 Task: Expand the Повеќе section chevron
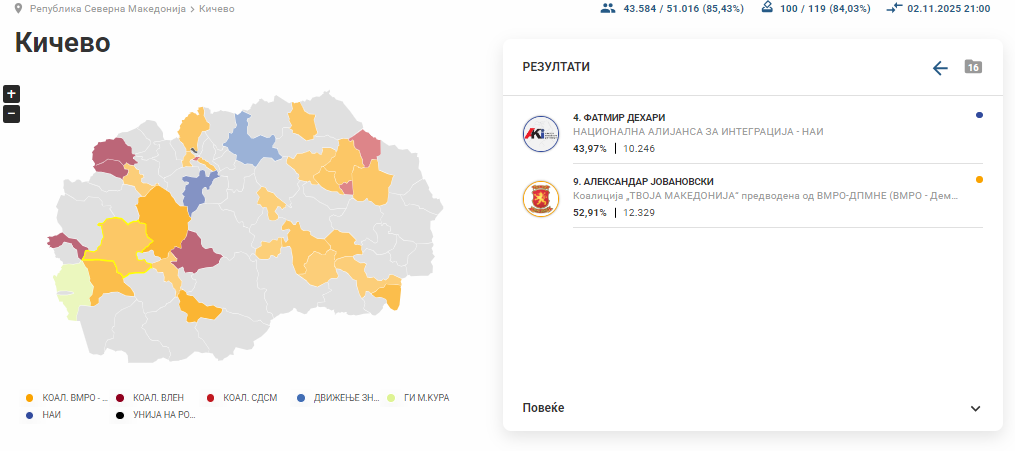point(976,408)
